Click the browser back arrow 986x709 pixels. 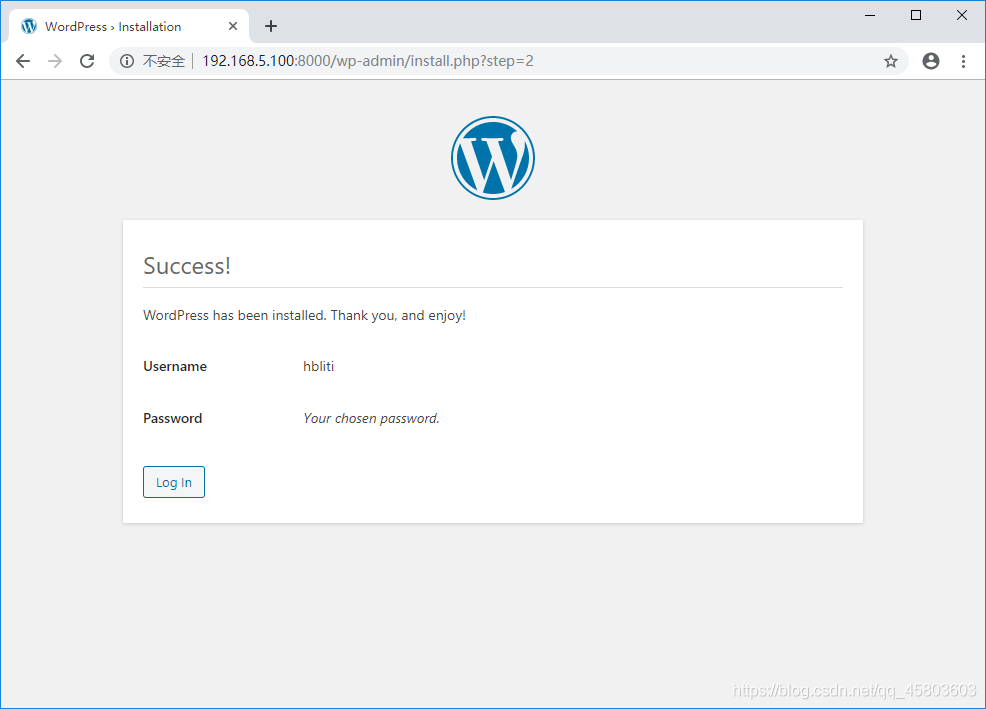23,61
